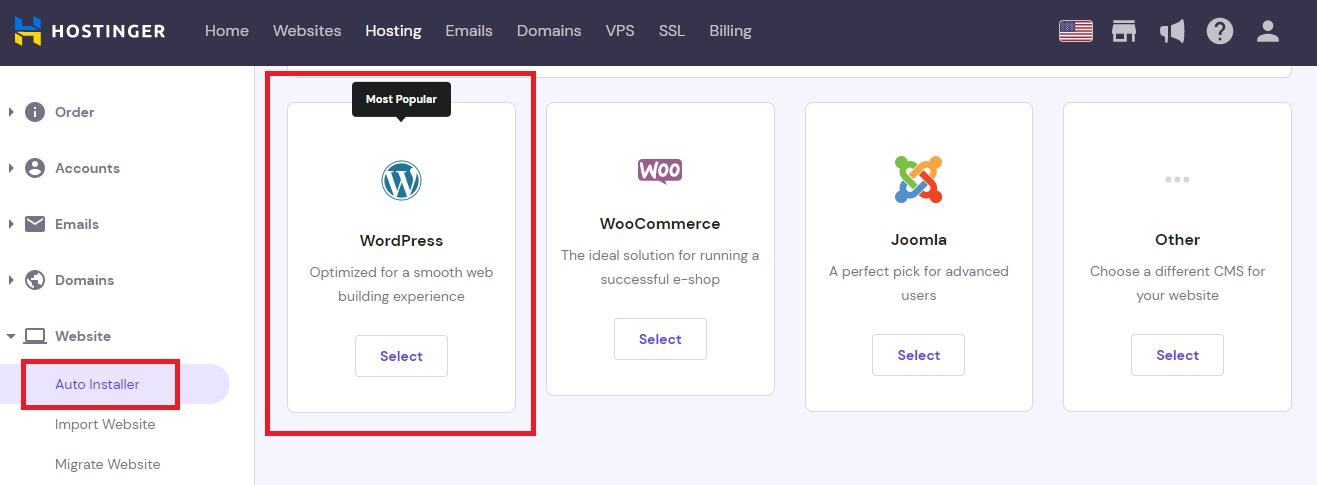Click the Order info icon in sidebar

pyautogui.click(x=35, y=112)
